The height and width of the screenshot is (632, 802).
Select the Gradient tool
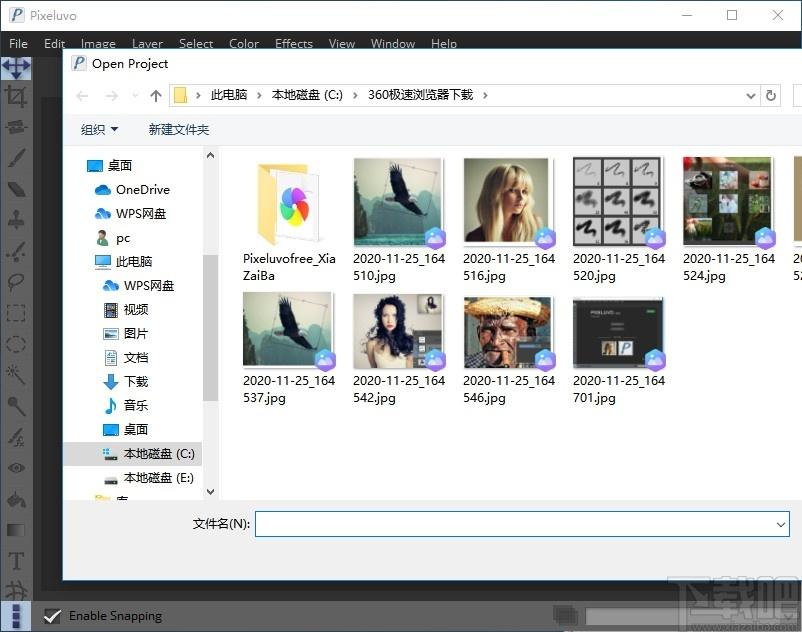(x=16, y=530)
